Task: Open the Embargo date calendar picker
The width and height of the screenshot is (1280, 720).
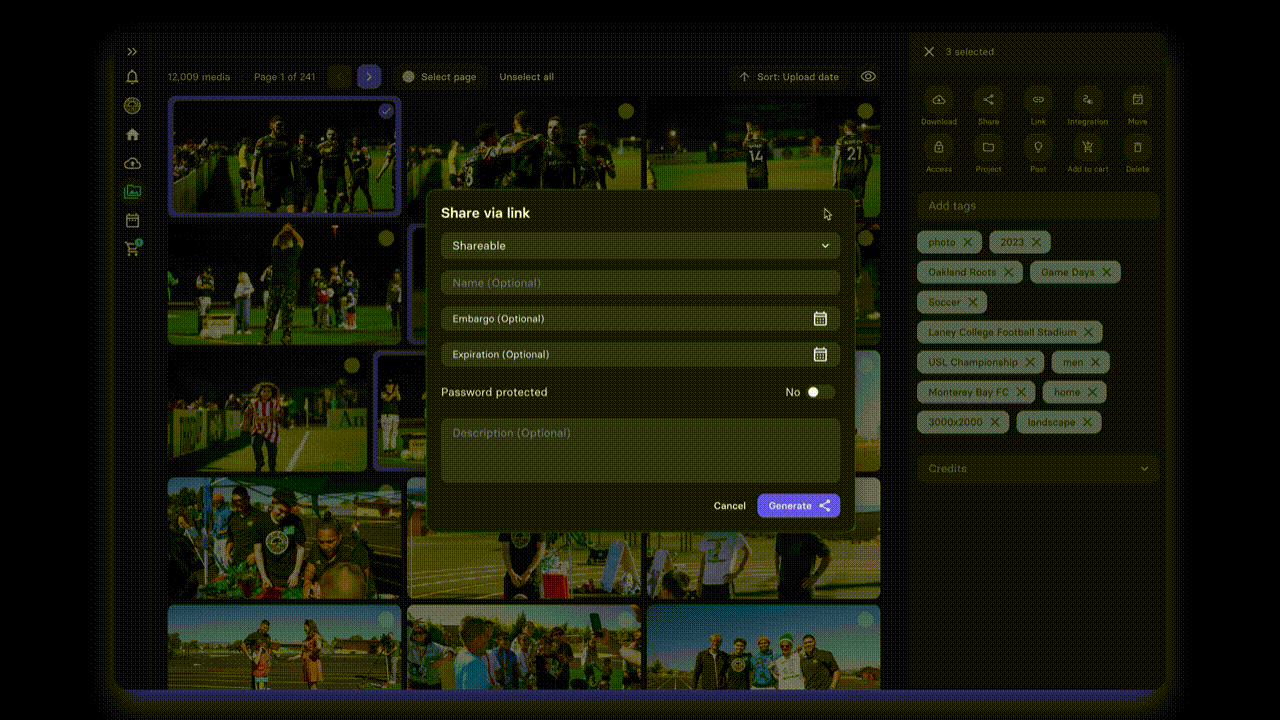Action: click(819, 319)
